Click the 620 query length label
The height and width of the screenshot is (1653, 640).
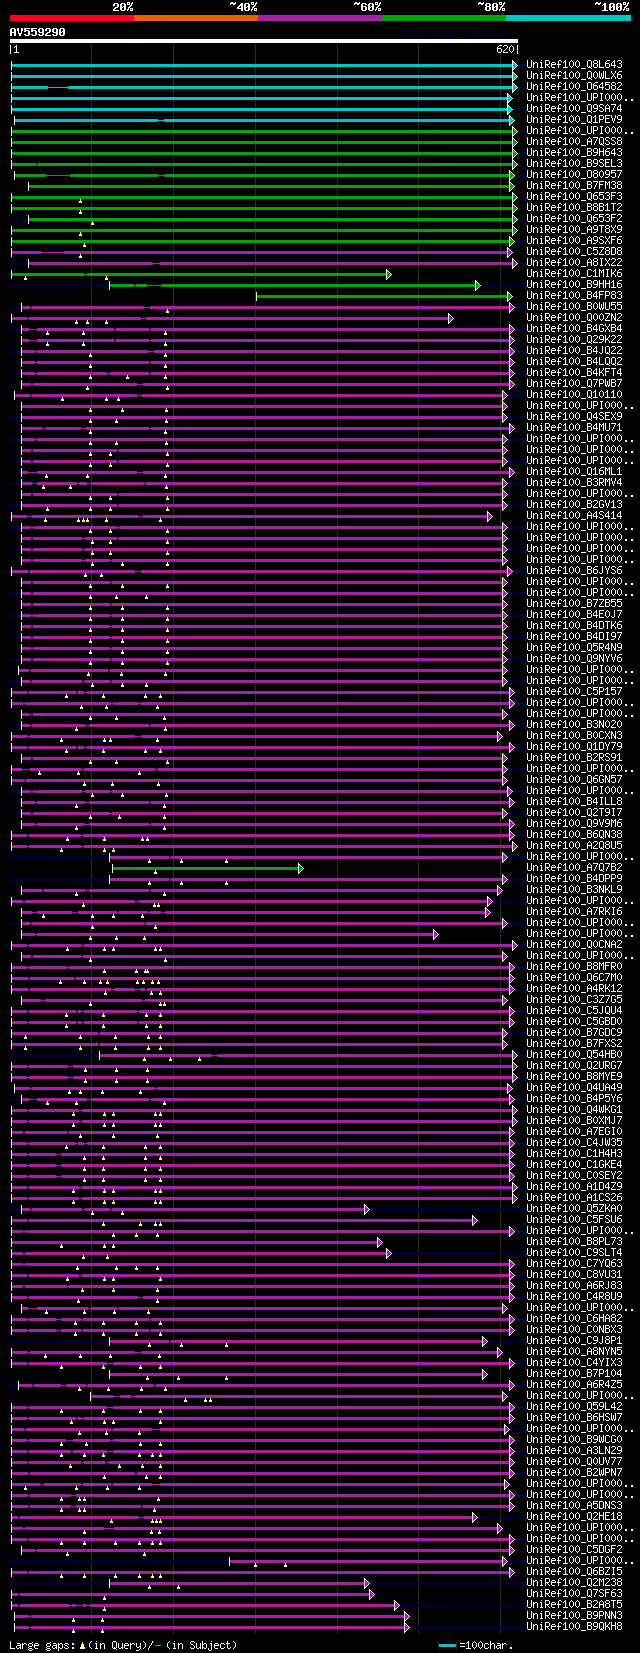pyautogui.click(x=504, y=49)
